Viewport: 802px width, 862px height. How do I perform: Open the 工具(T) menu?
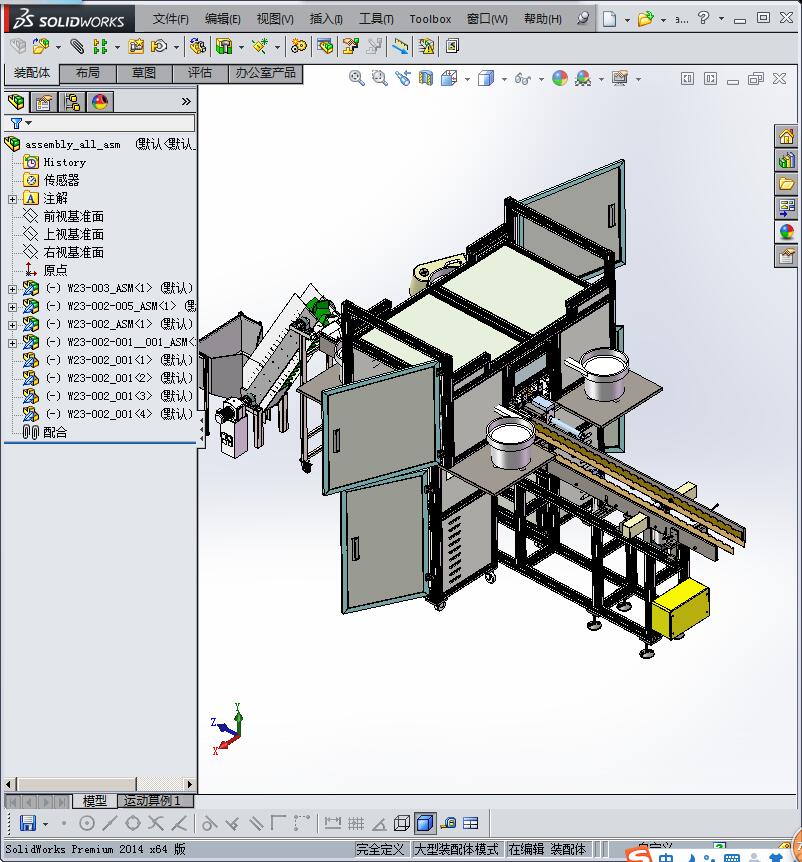pos(377,19)
